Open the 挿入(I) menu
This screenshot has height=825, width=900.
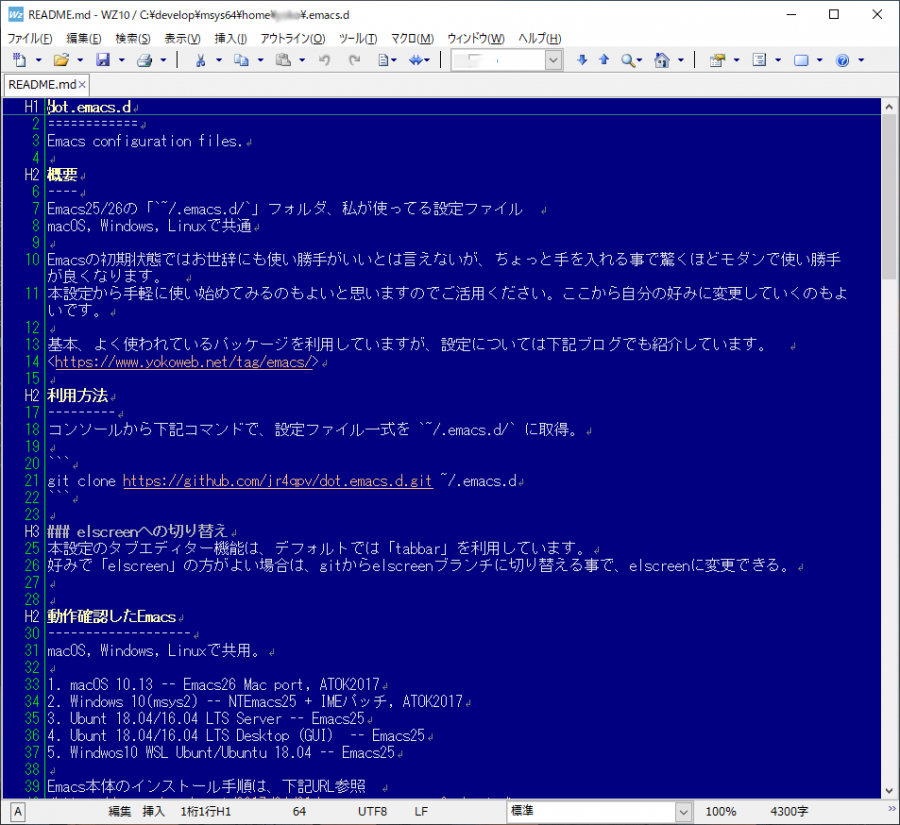click(x=231, y=38)
